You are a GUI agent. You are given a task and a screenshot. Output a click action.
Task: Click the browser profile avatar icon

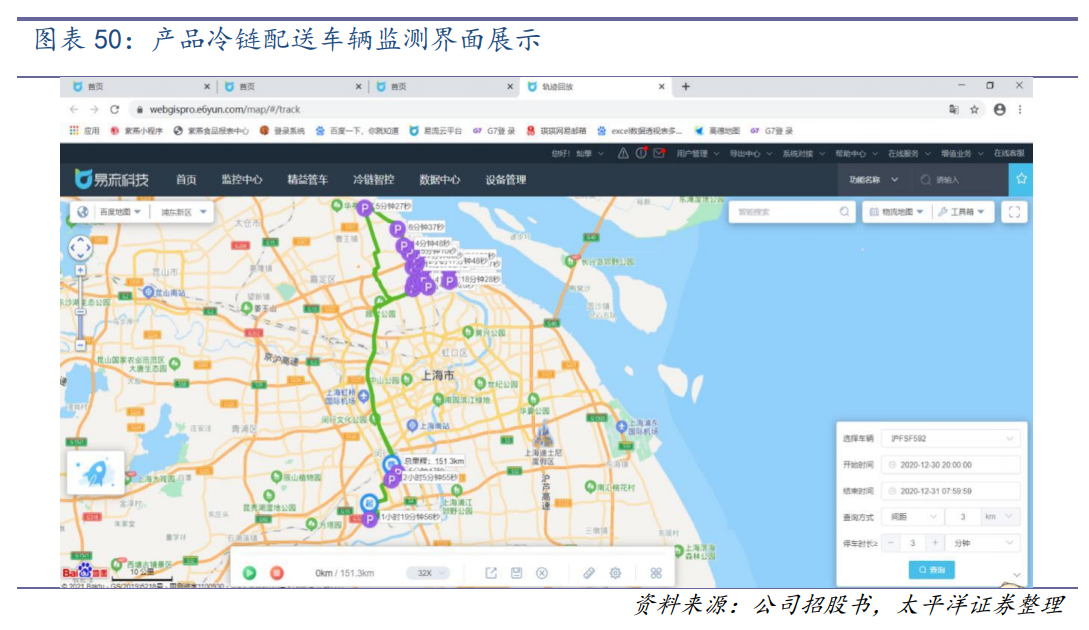[999, 110]
